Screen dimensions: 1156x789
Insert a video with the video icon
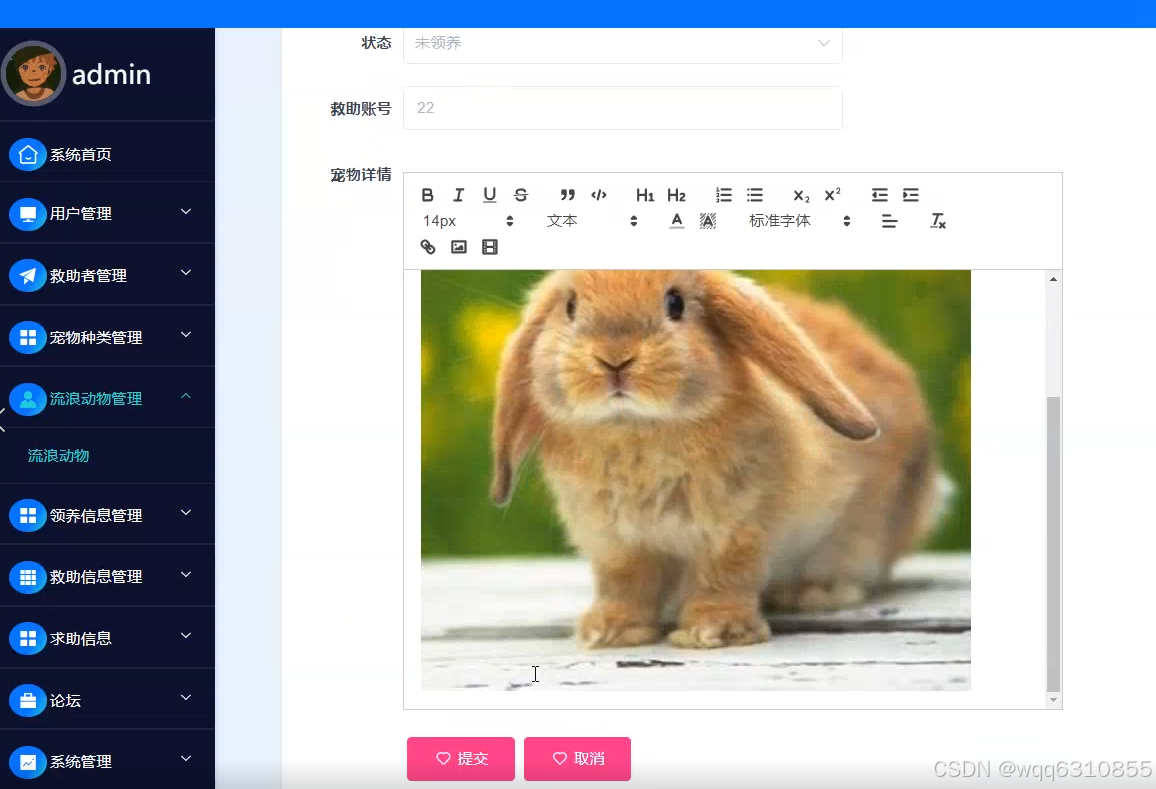click(490, 247)
